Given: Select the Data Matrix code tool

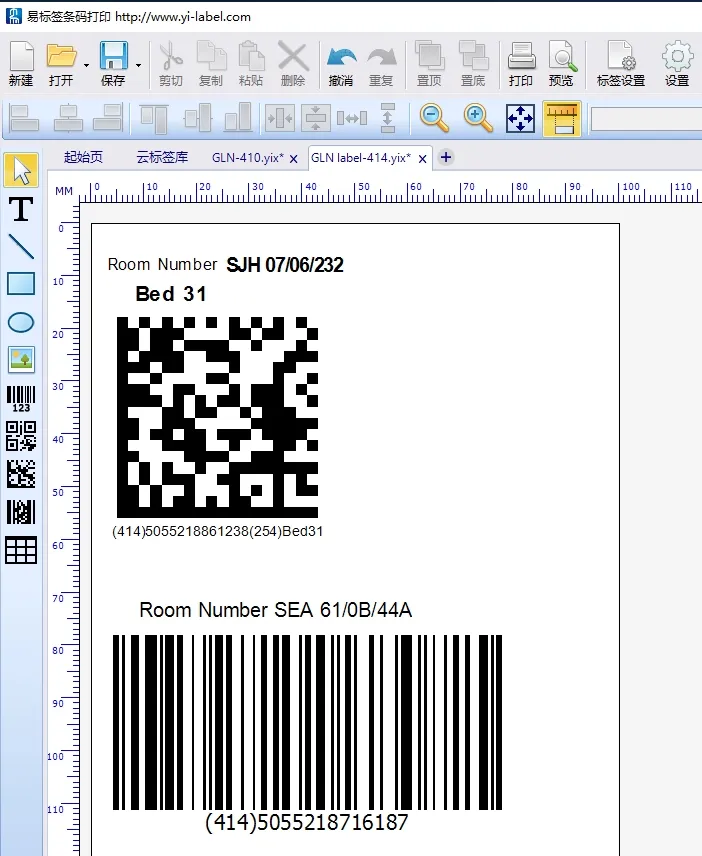Looking at the screenshot, I should pyautogui.click(x=21, y=474).
